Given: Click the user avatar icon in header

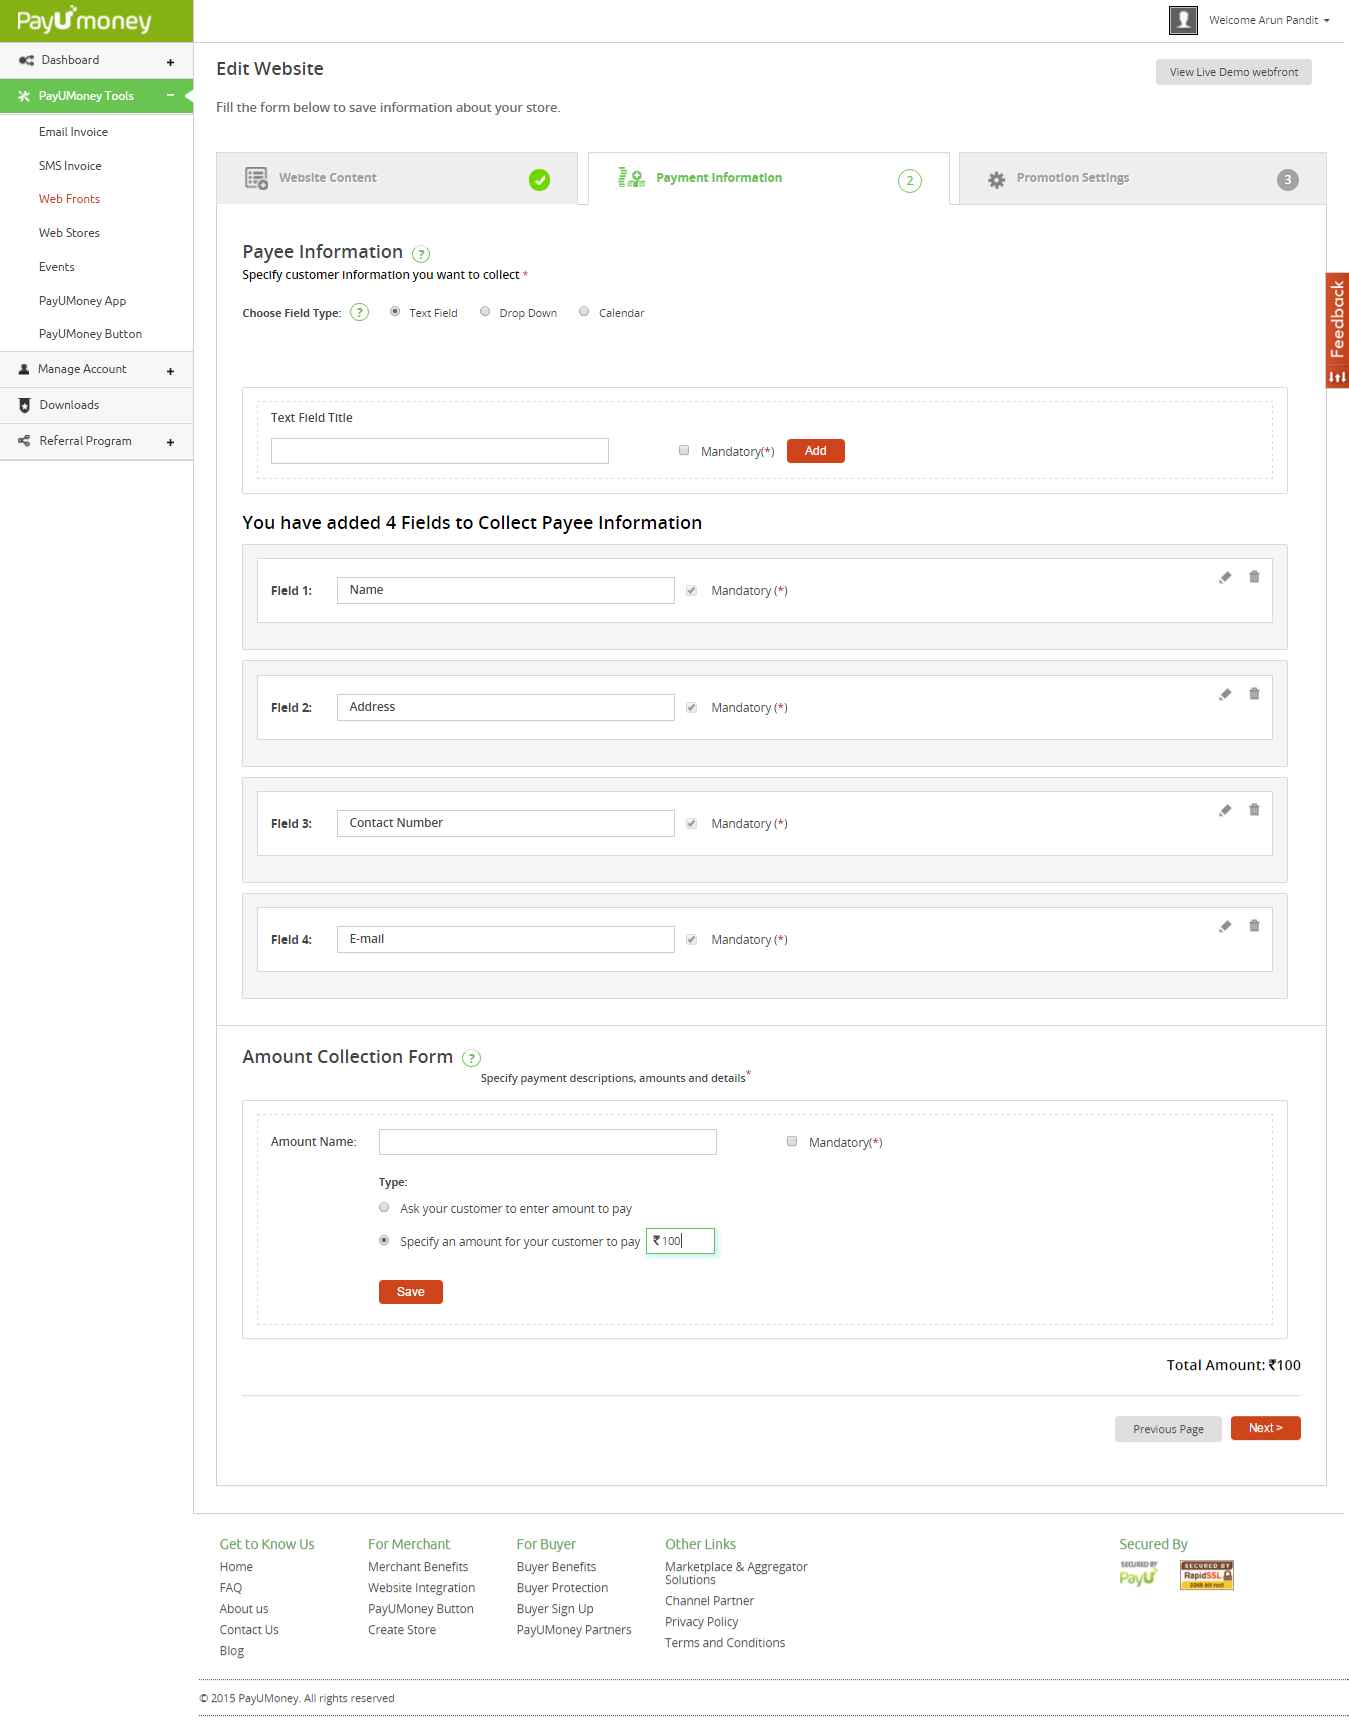Looking at the screenshot, I should pos(1183,20).
